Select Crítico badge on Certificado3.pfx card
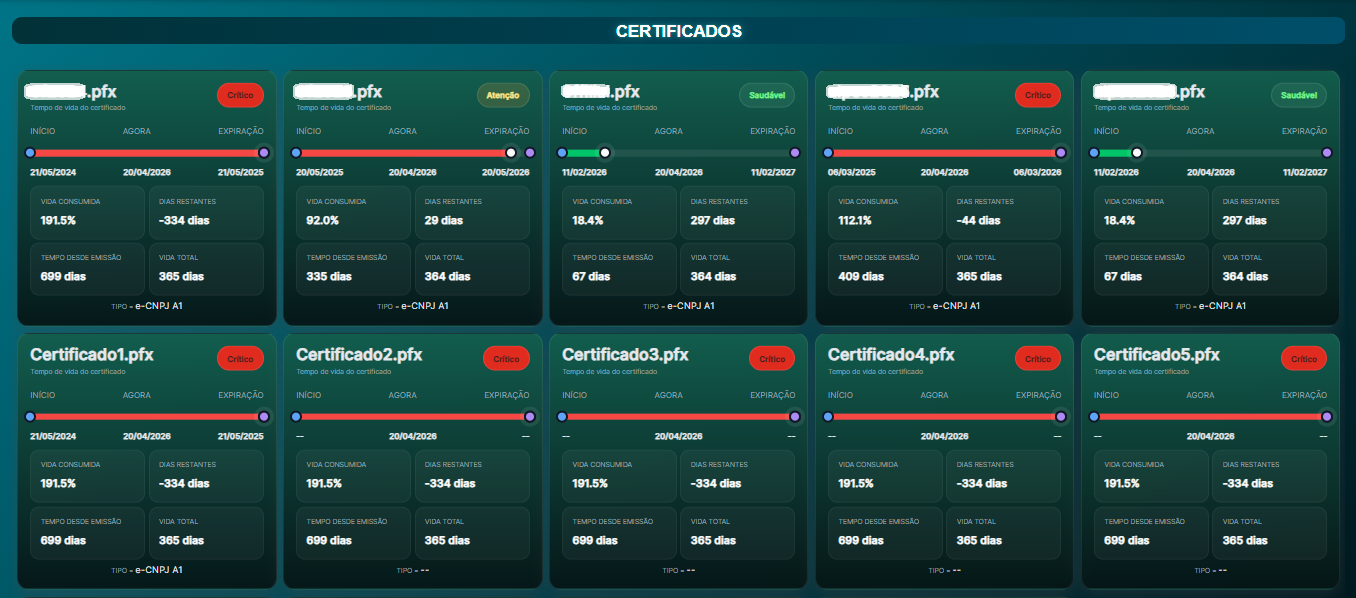This screenshot has height=598, width=1356. coord(772,358)
